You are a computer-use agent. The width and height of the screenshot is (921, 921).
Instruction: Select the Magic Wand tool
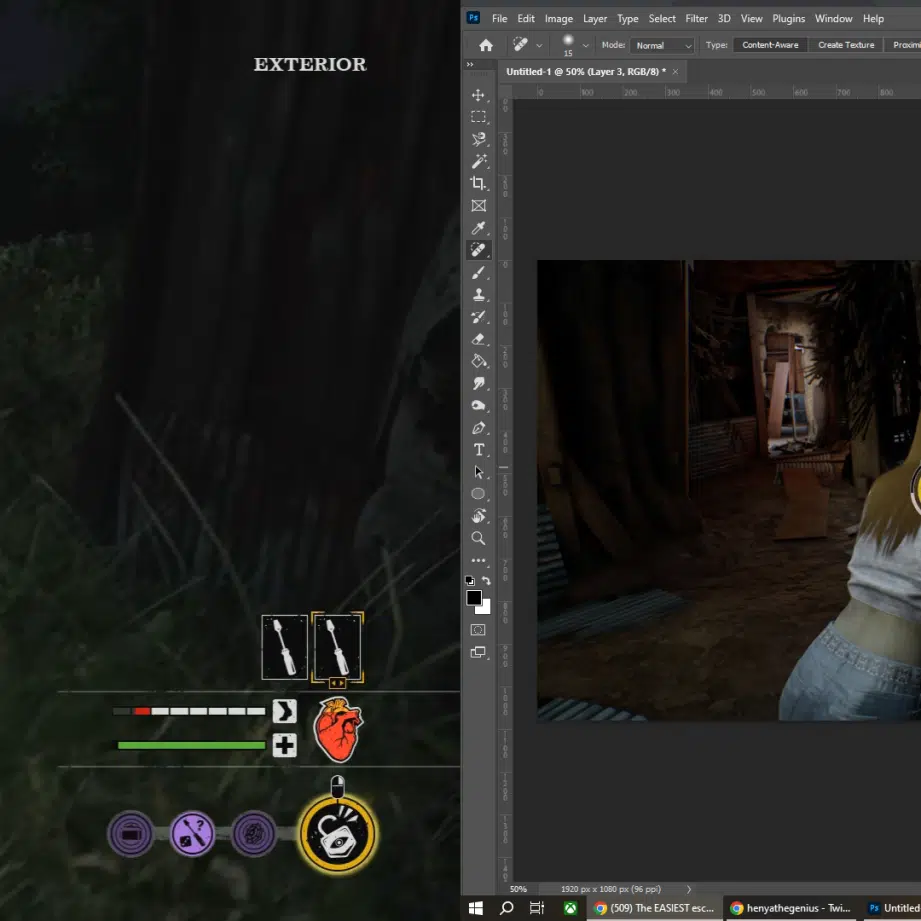478,161
